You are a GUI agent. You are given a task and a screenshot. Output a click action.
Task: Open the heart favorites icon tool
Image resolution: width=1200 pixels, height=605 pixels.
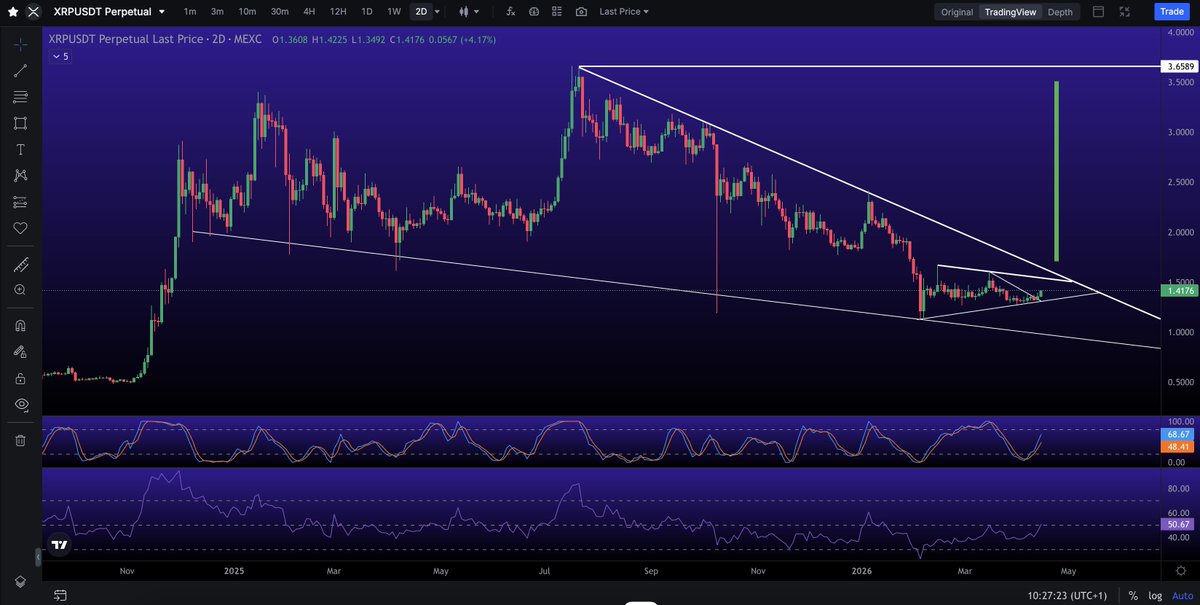[20, 228]
